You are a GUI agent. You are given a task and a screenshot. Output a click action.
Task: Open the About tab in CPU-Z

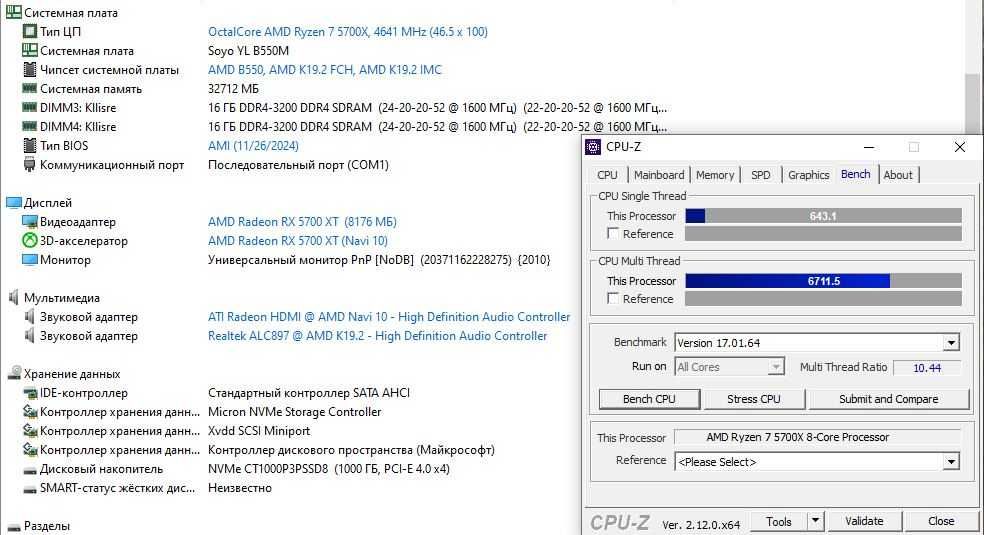pyautogui.click(x=898, y=175)
